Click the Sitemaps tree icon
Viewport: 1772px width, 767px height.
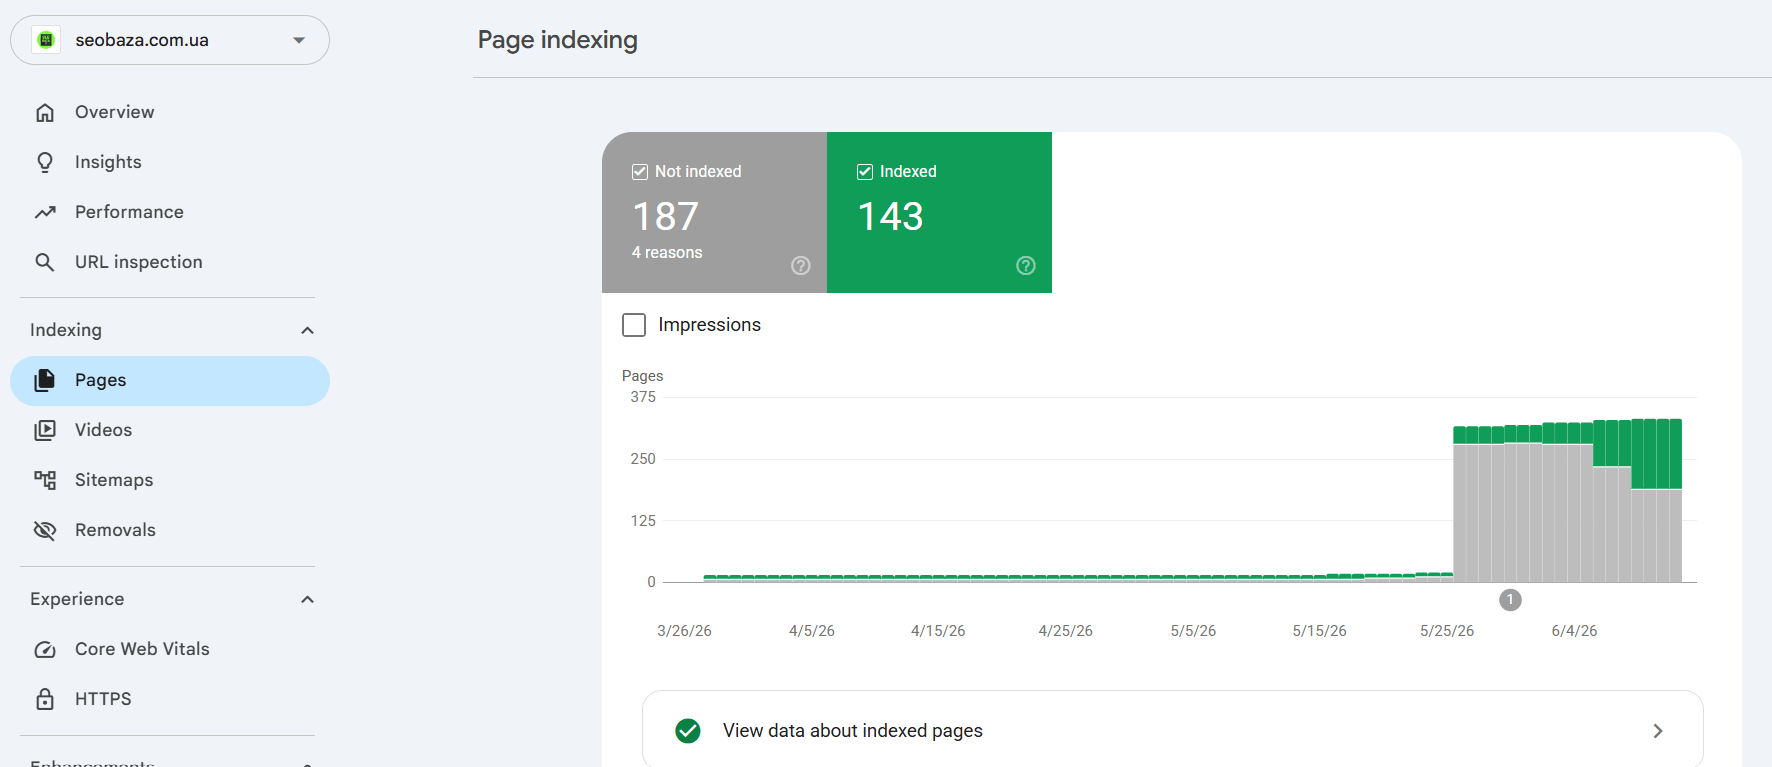click(45, 480)
